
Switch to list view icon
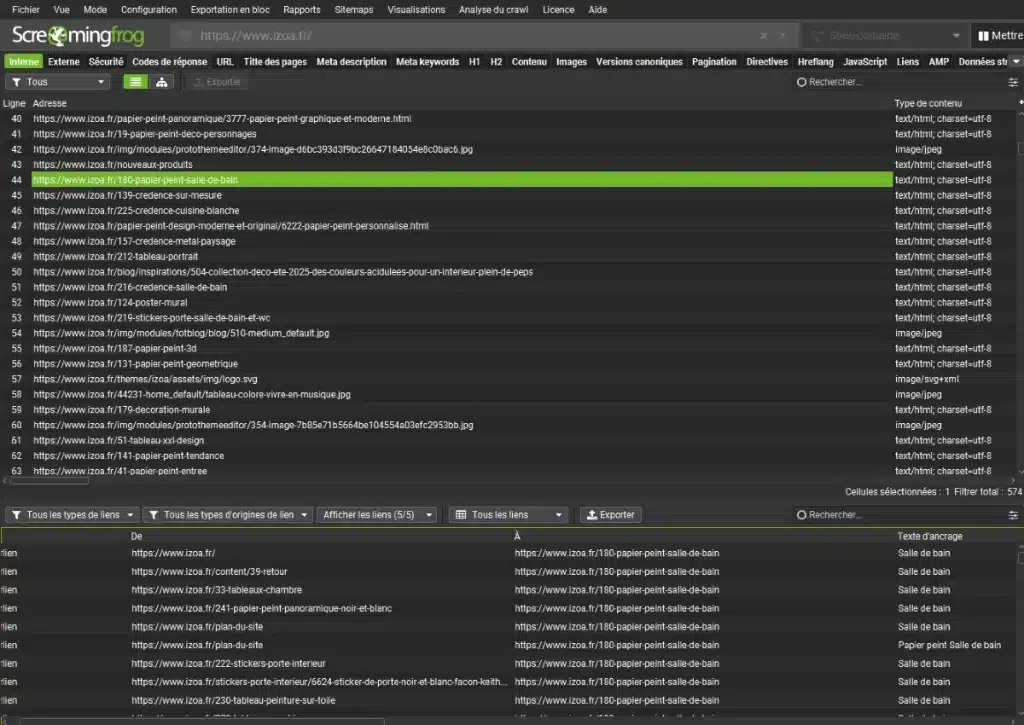point(135,82)
